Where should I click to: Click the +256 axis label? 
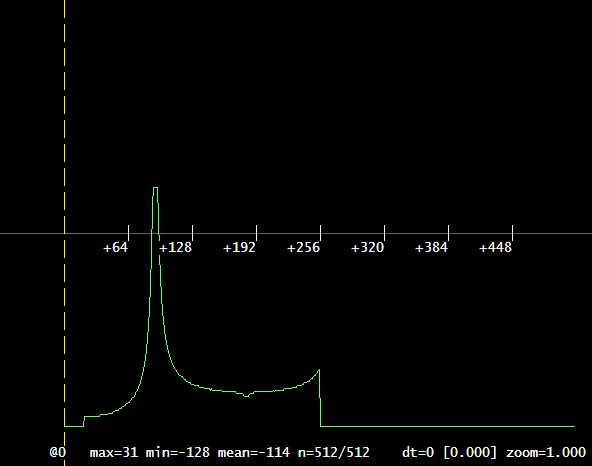304,248
